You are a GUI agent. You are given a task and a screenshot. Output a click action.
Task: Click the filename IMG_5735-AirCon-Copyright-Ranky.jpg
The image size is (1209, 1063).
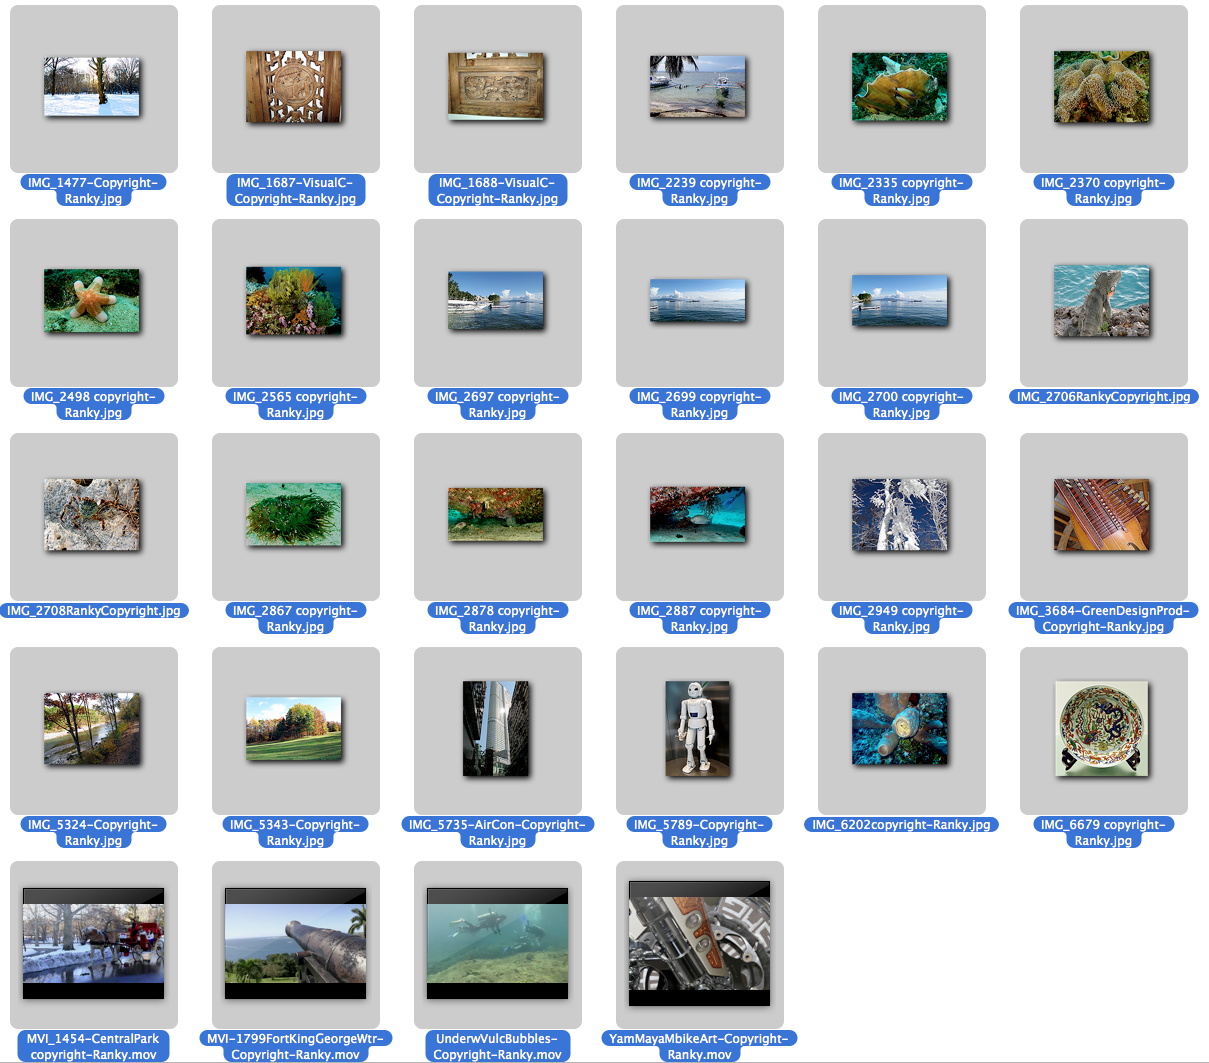pos(497,832)
